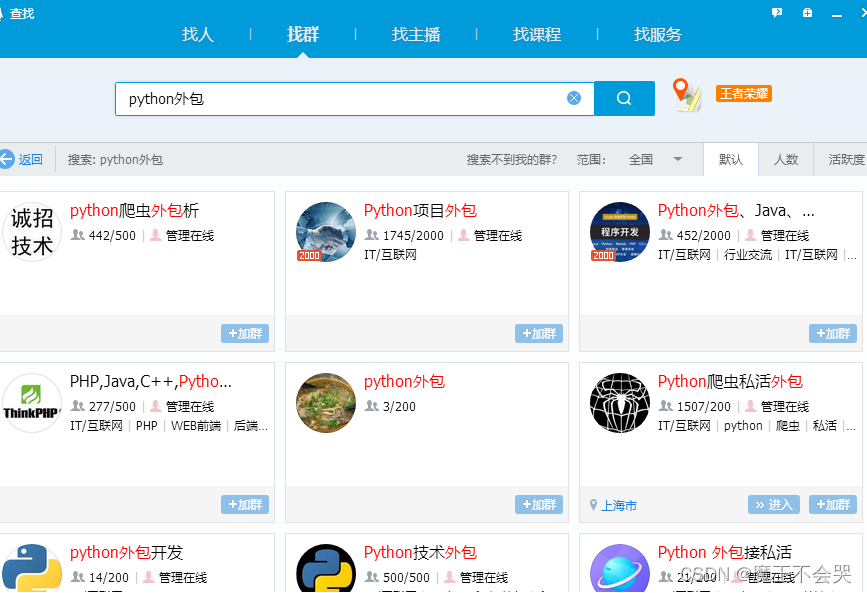The height and width of the screenshot is (593, 867).
Task: Open the nearby map location icon
Action: tap(686, 95)
